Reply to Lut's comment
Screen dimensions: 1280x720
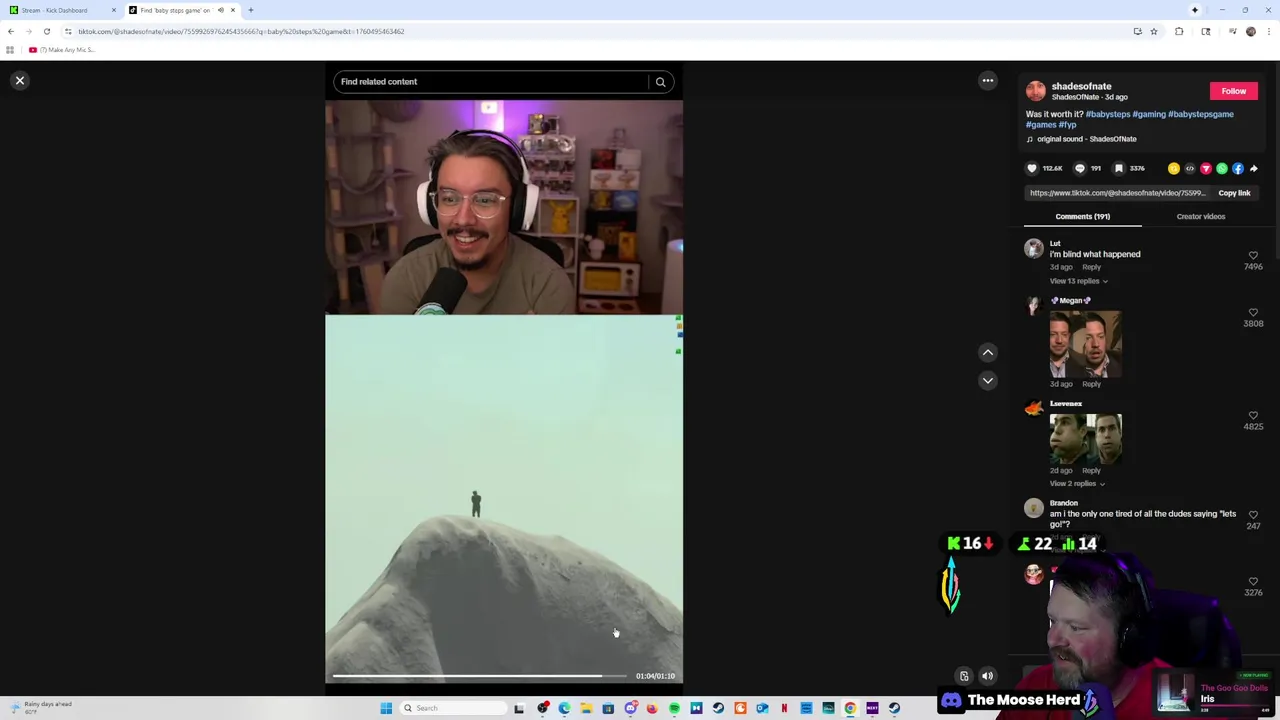point(1091,267)
